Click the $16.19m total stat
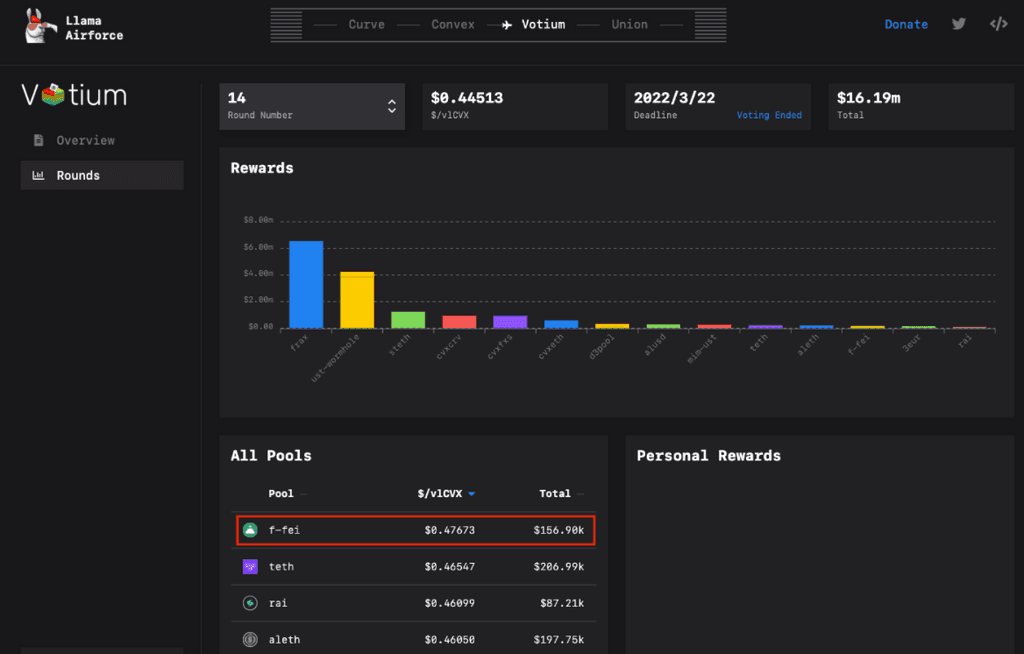 (869, 98)
